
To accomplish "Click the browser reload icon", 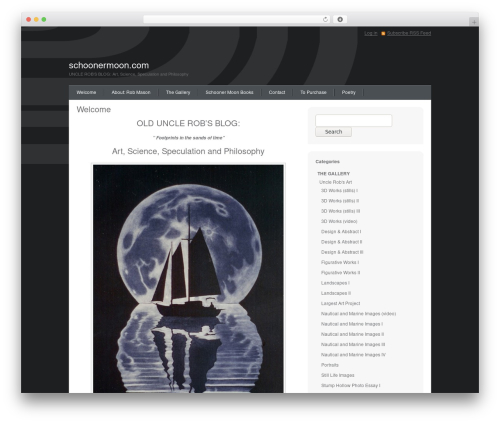I will click(325, 19).
